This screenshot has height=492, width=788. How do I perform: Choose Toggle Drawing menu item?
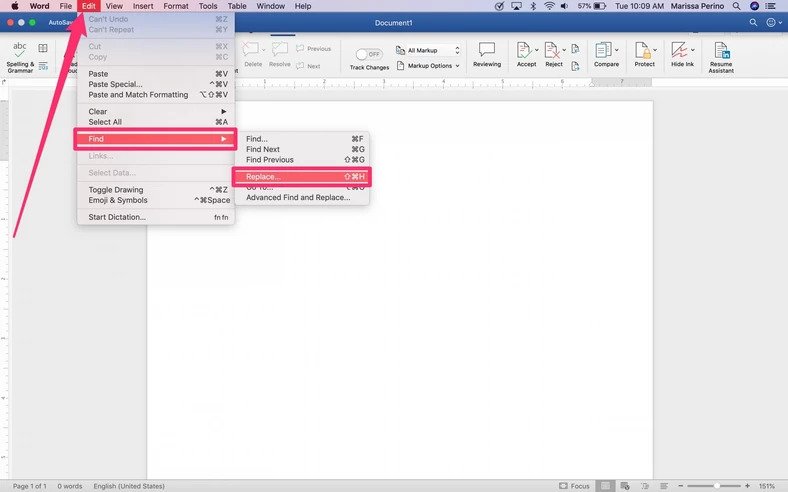156,189
